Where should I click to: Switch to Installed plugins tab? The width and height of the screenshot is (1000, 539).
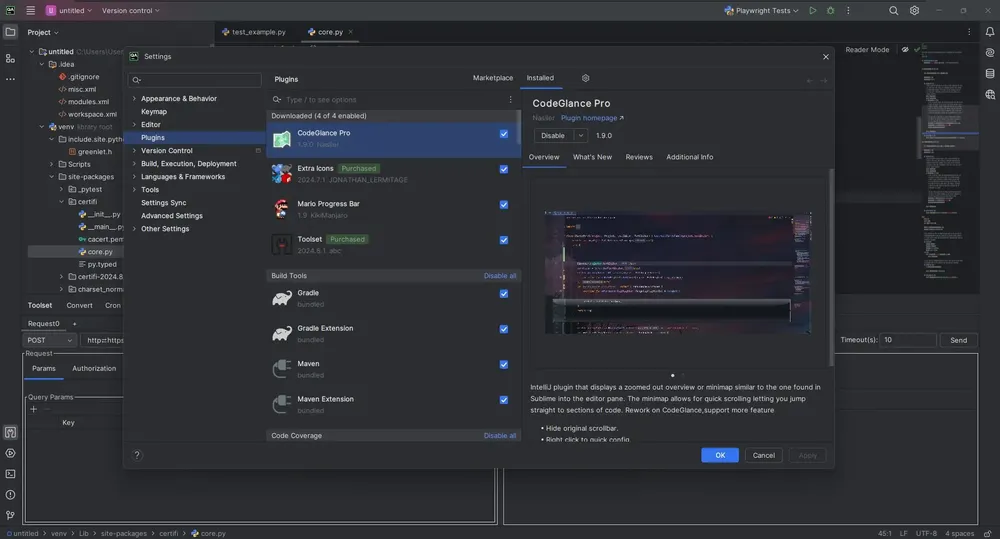click(540, 78)
